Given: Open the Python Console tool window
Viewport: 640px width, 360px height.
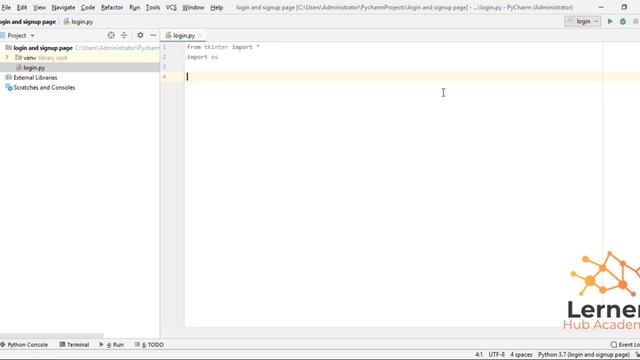Looking at the screenshot, I should tap(24, 344).
